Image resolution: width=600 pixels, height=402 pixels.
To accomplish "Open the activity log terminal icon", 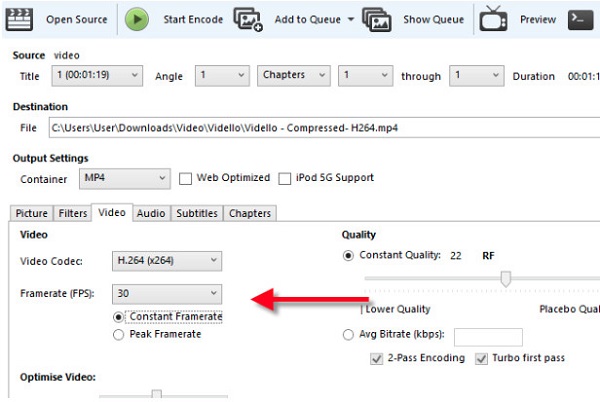I will 582,19.
